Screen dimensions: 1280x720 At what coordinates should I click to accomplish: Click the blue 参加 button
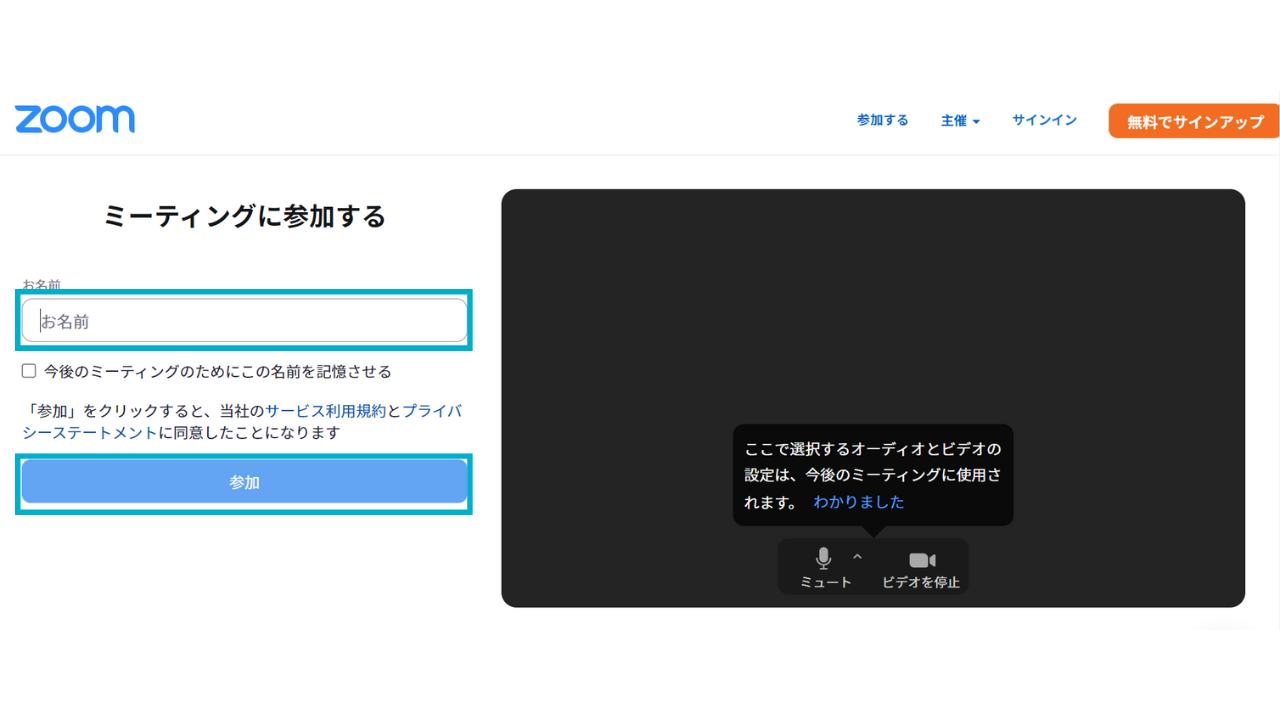[x=244, y=482]
